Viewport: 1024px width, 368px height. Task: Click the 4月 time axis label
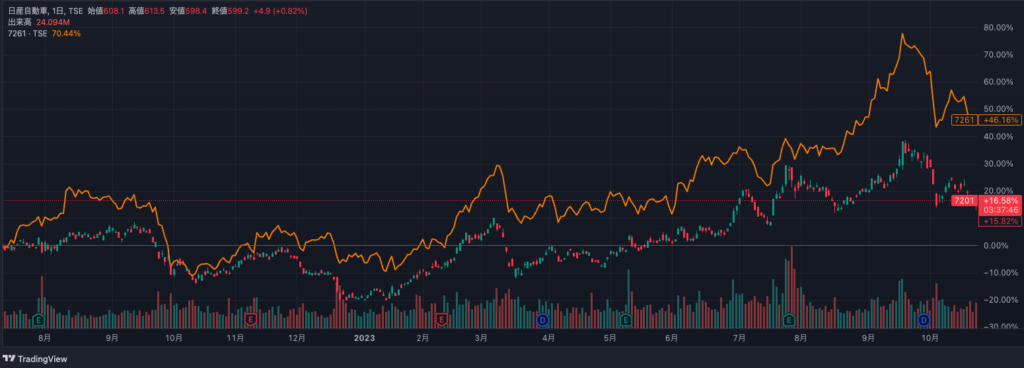[549, 338]
